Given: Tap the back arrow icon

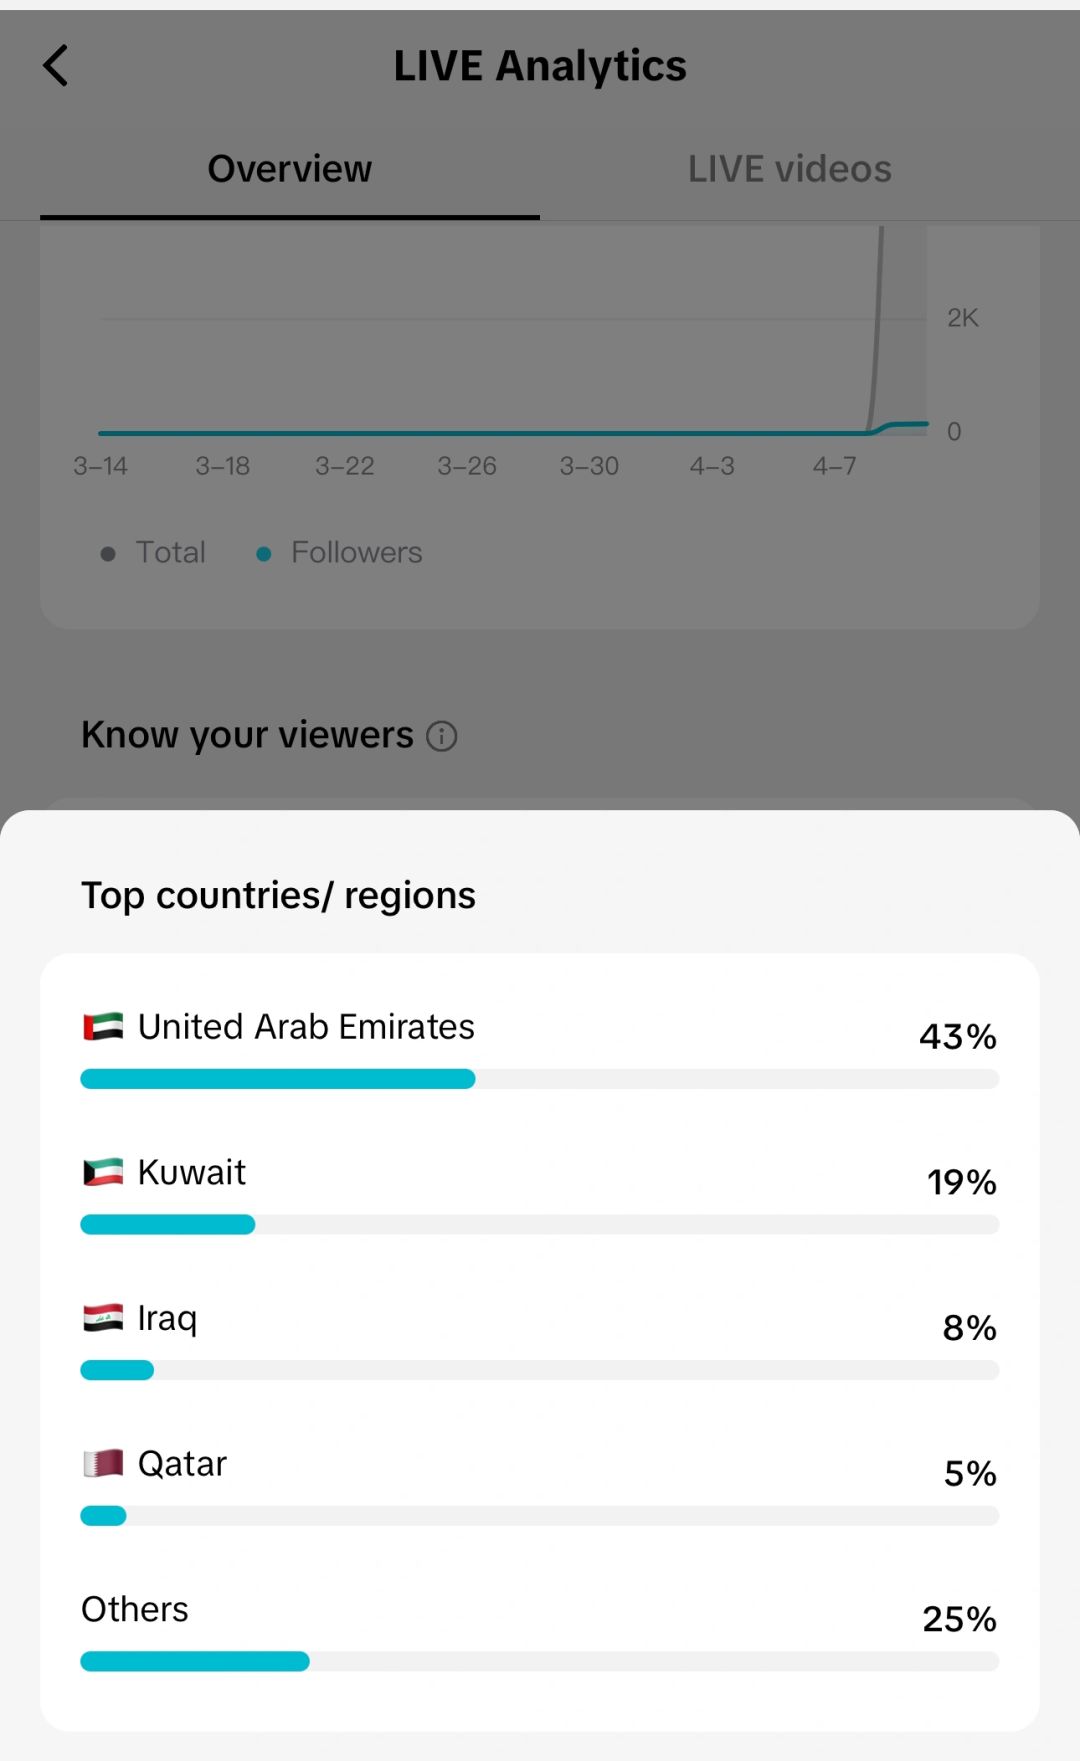Looking at the screenshot, I should click(56, 66).
